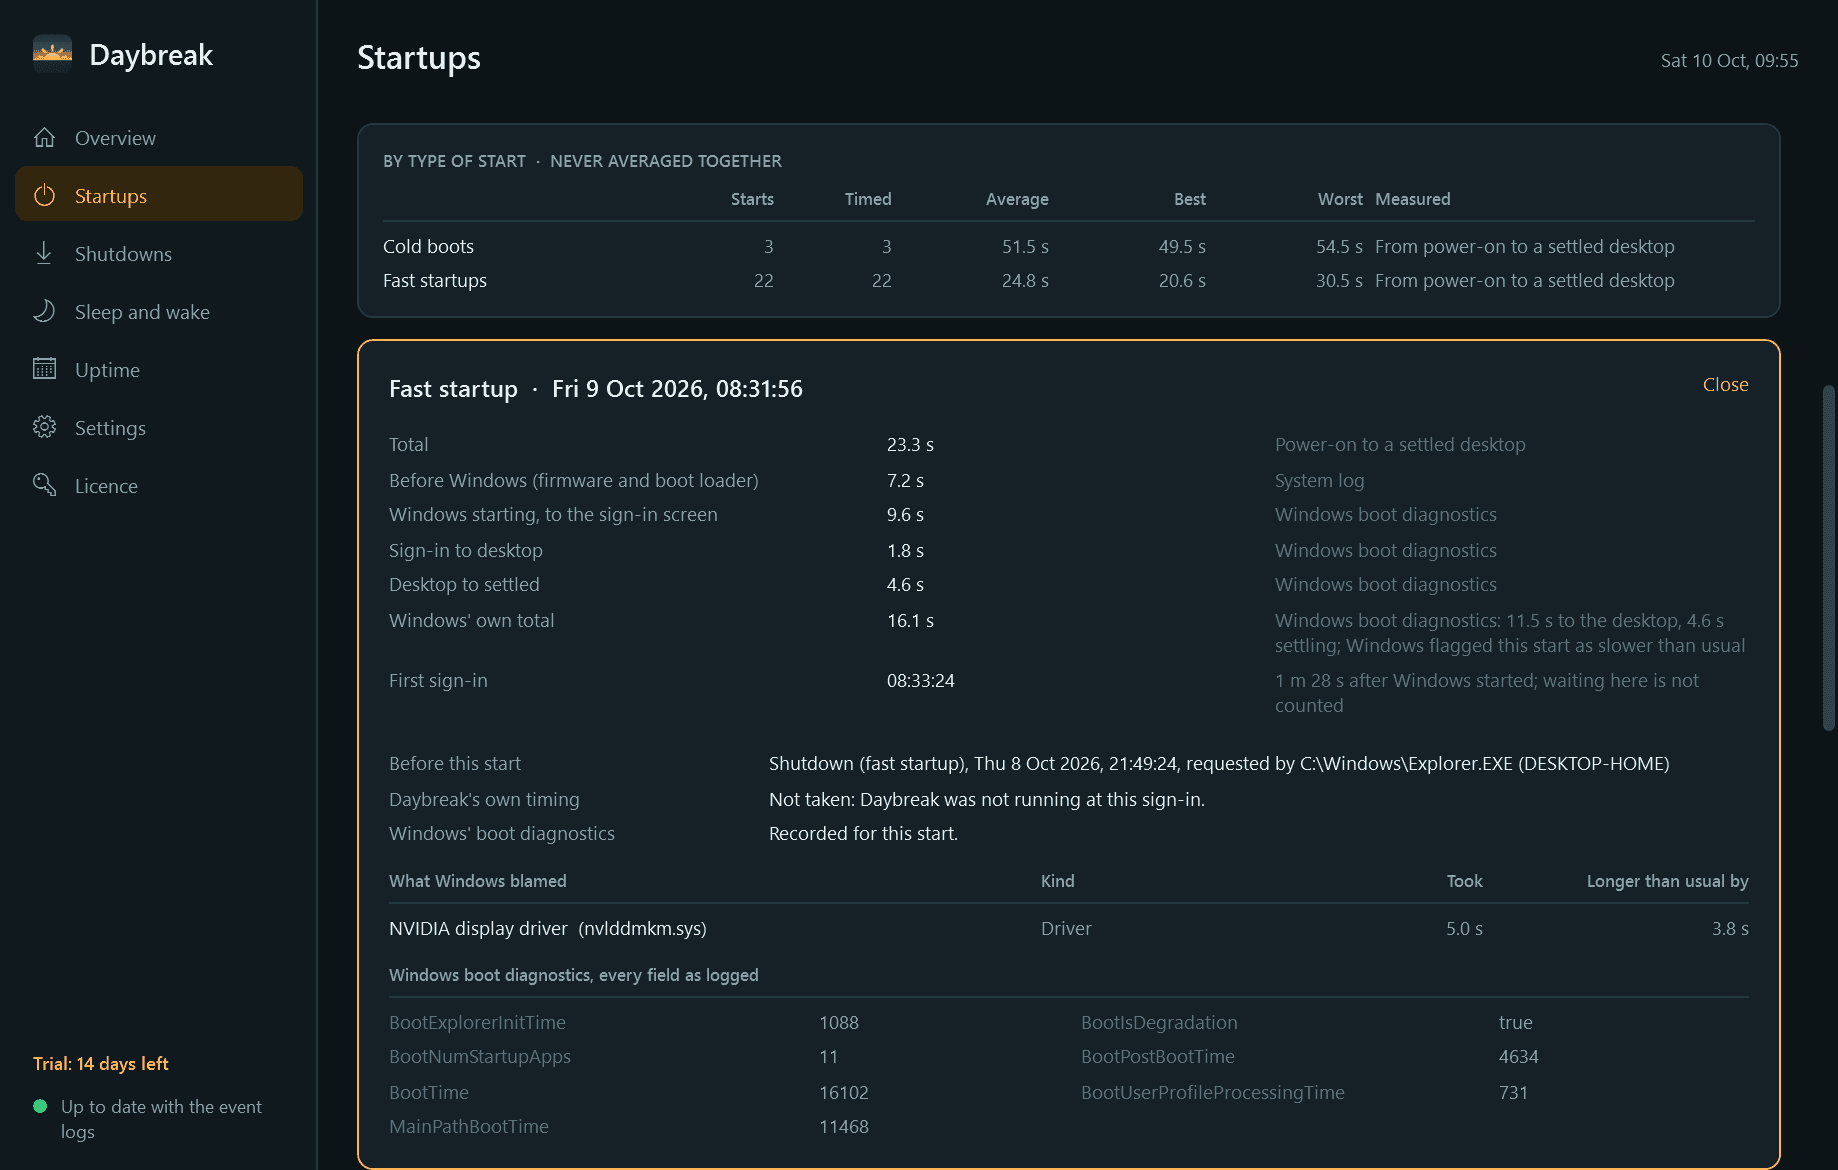Click the Worst column header
This screenshot has height=1170, width=1838.
pyautogui.click(x=1340, y=199)
